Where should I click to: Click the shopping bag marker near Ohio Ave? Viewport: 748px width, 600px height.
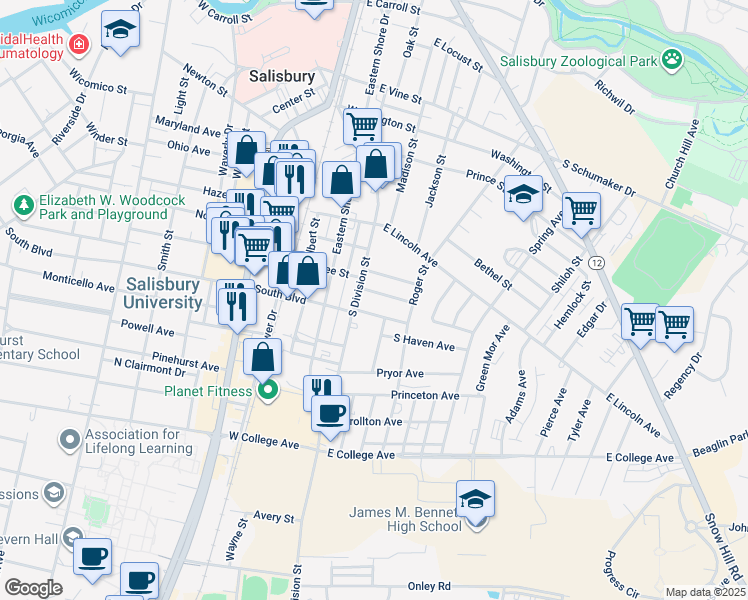point(247,152)
